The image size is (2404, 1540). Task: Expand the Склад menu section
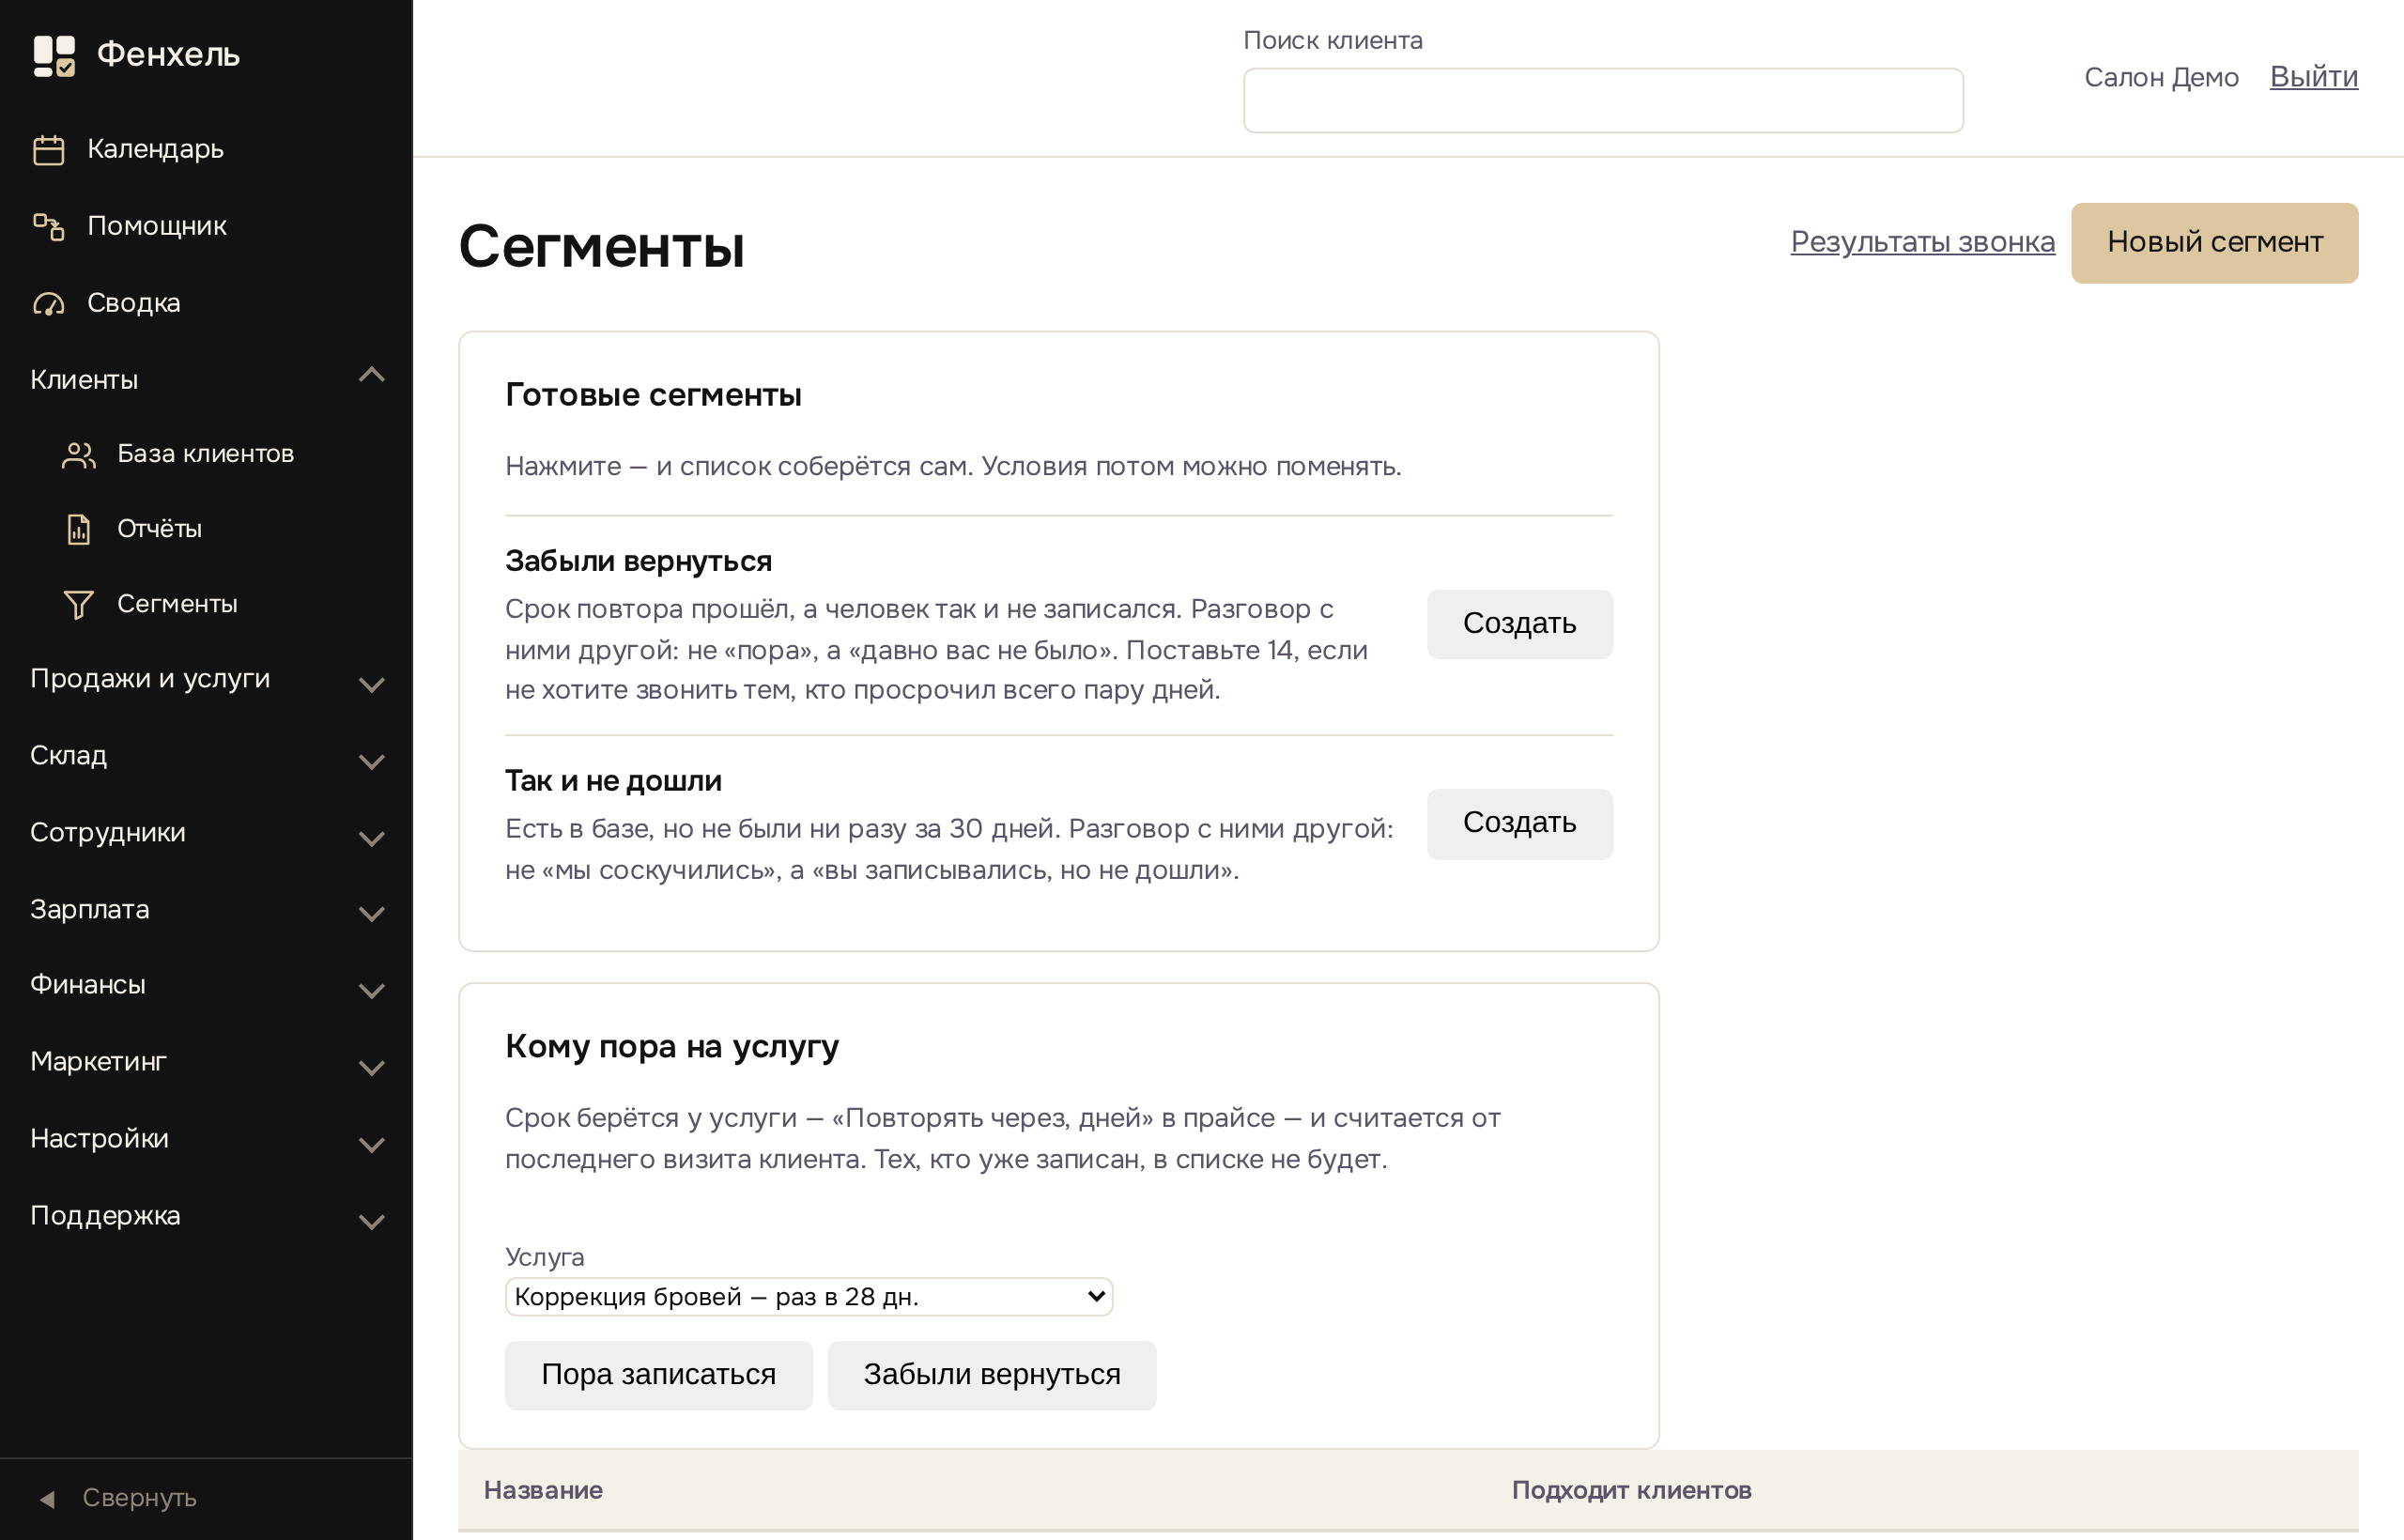206,757
